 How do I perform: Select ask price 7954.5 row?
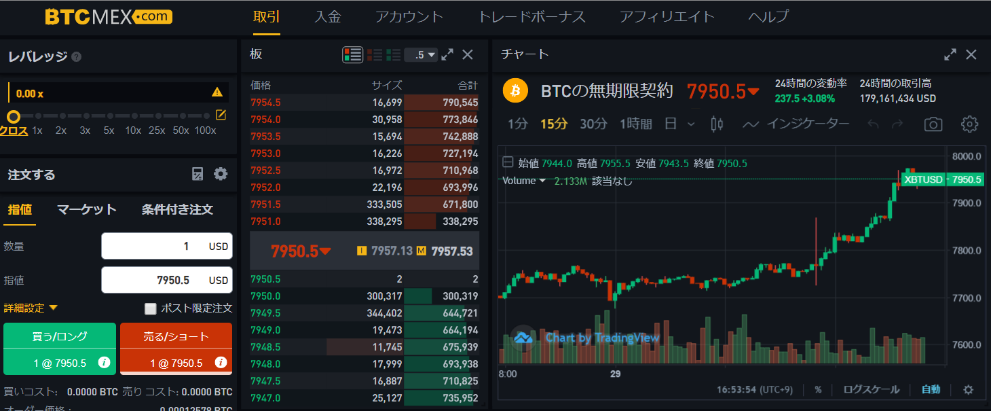pyautogui.click(x=365, y=102)
